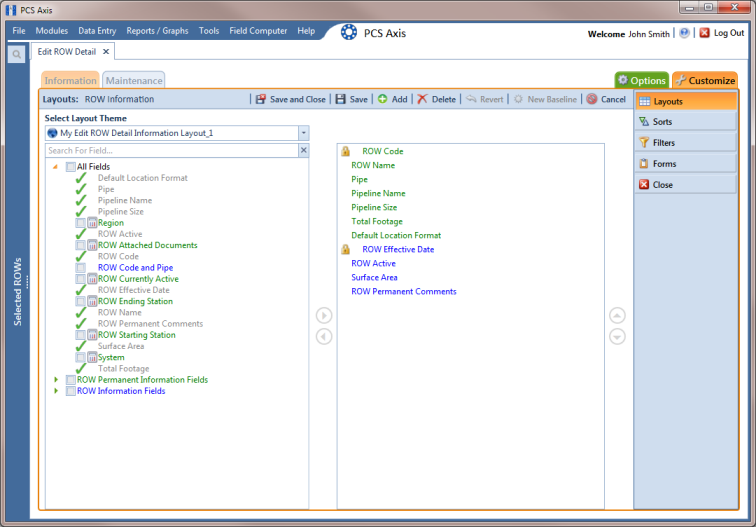Image resolution: width=756 pixels, height=527 pixels.
Task: Click the green Add layout icon
Action: click(x=382, y=99)
